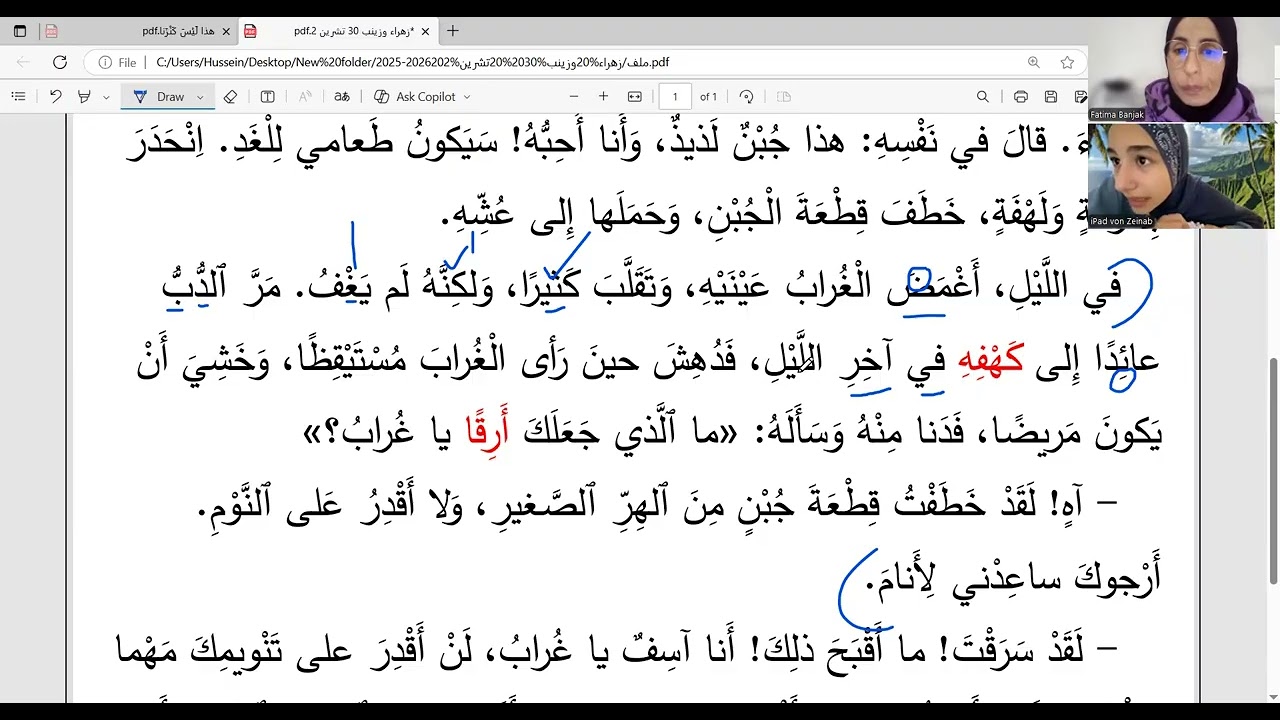Click the scrollbar down arrow
This screenshot has height=720, width=1280.
pos(1273,696)
